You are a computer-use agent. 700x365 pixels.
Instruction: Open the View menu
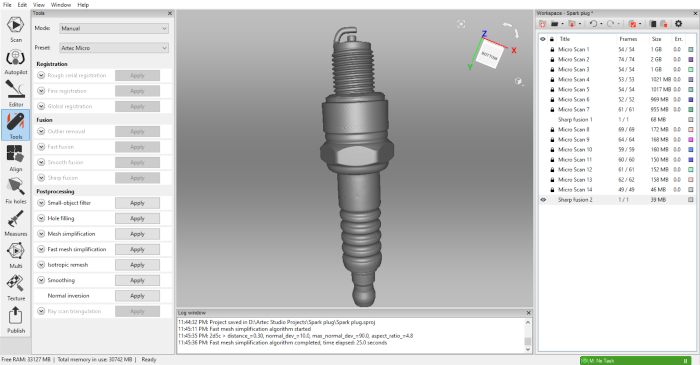pyautogui.click(x=39, y=5)
